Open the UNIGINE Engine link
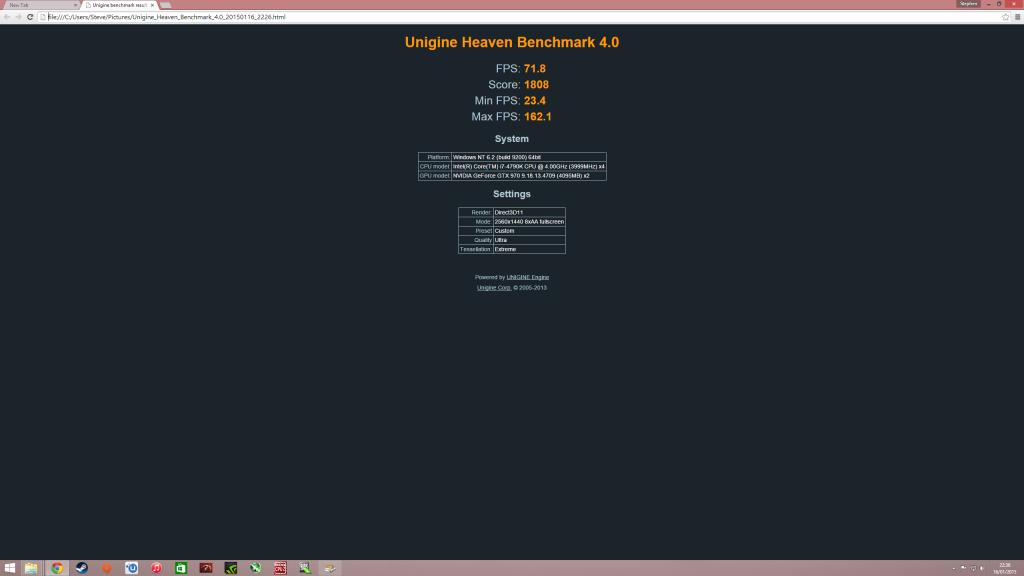This screenshot has height=576, width=1024. pyautogui.click(x=528, y=278)
